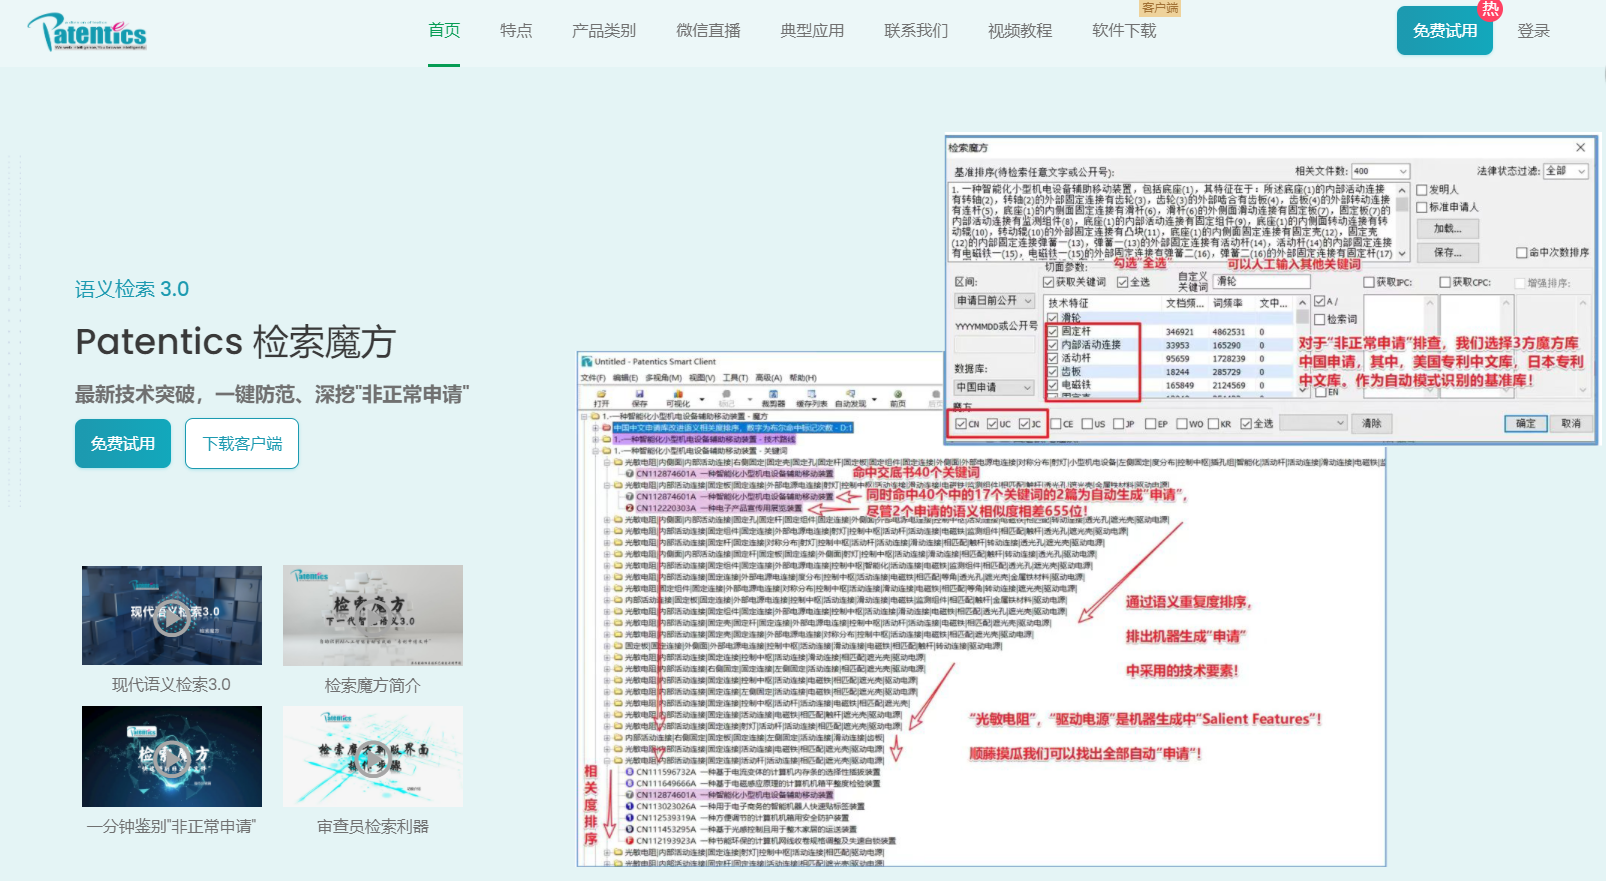Image resolution: width=1606 pixels, height=881 pixels.
Task: Open the 软件下载 menu item
Action: (x=1124, y=31)
